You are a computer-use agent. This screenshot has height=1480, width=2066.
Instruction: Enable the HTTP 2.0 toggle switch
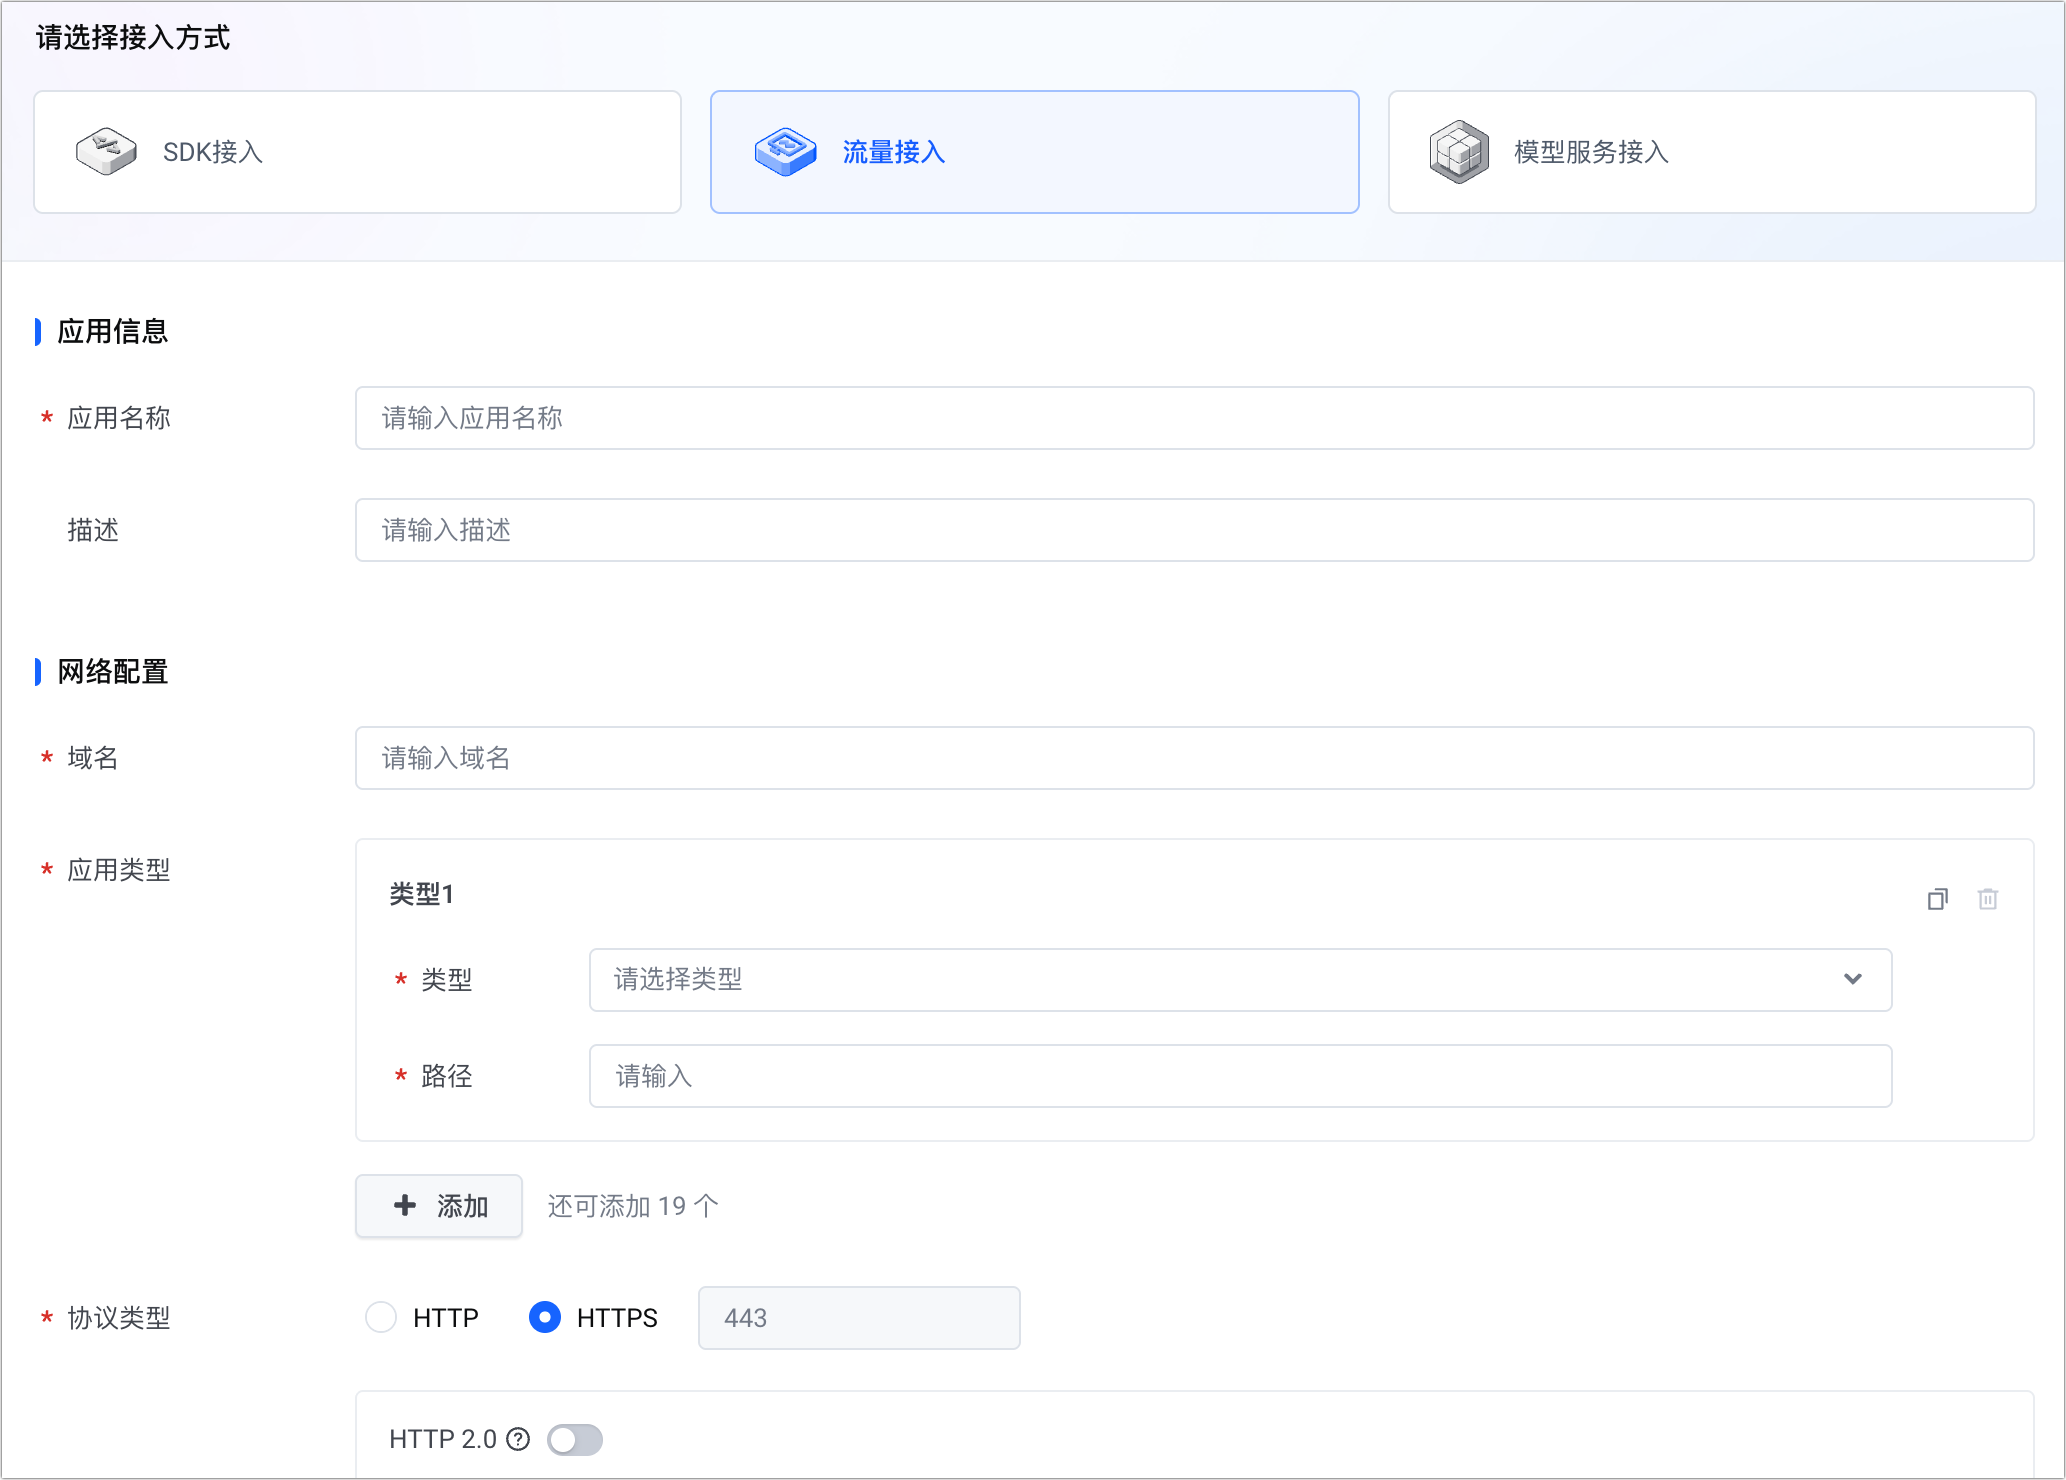coord(575,1439)
